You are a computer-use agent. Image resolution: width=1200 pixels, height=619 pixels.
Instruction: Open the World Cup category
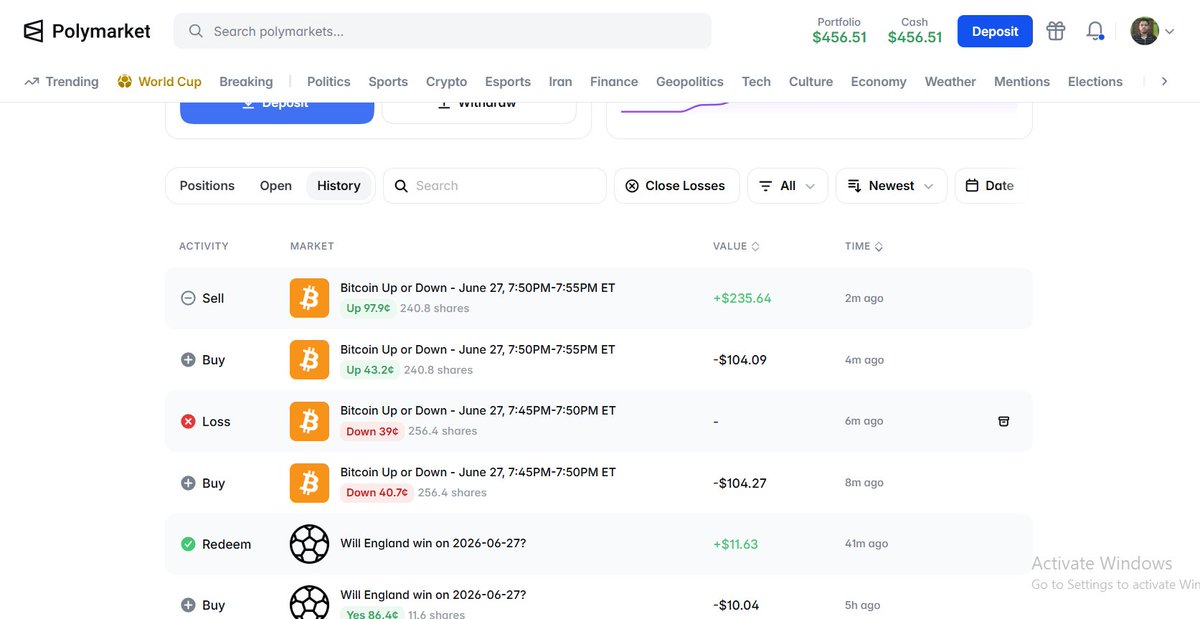point(160,82)
